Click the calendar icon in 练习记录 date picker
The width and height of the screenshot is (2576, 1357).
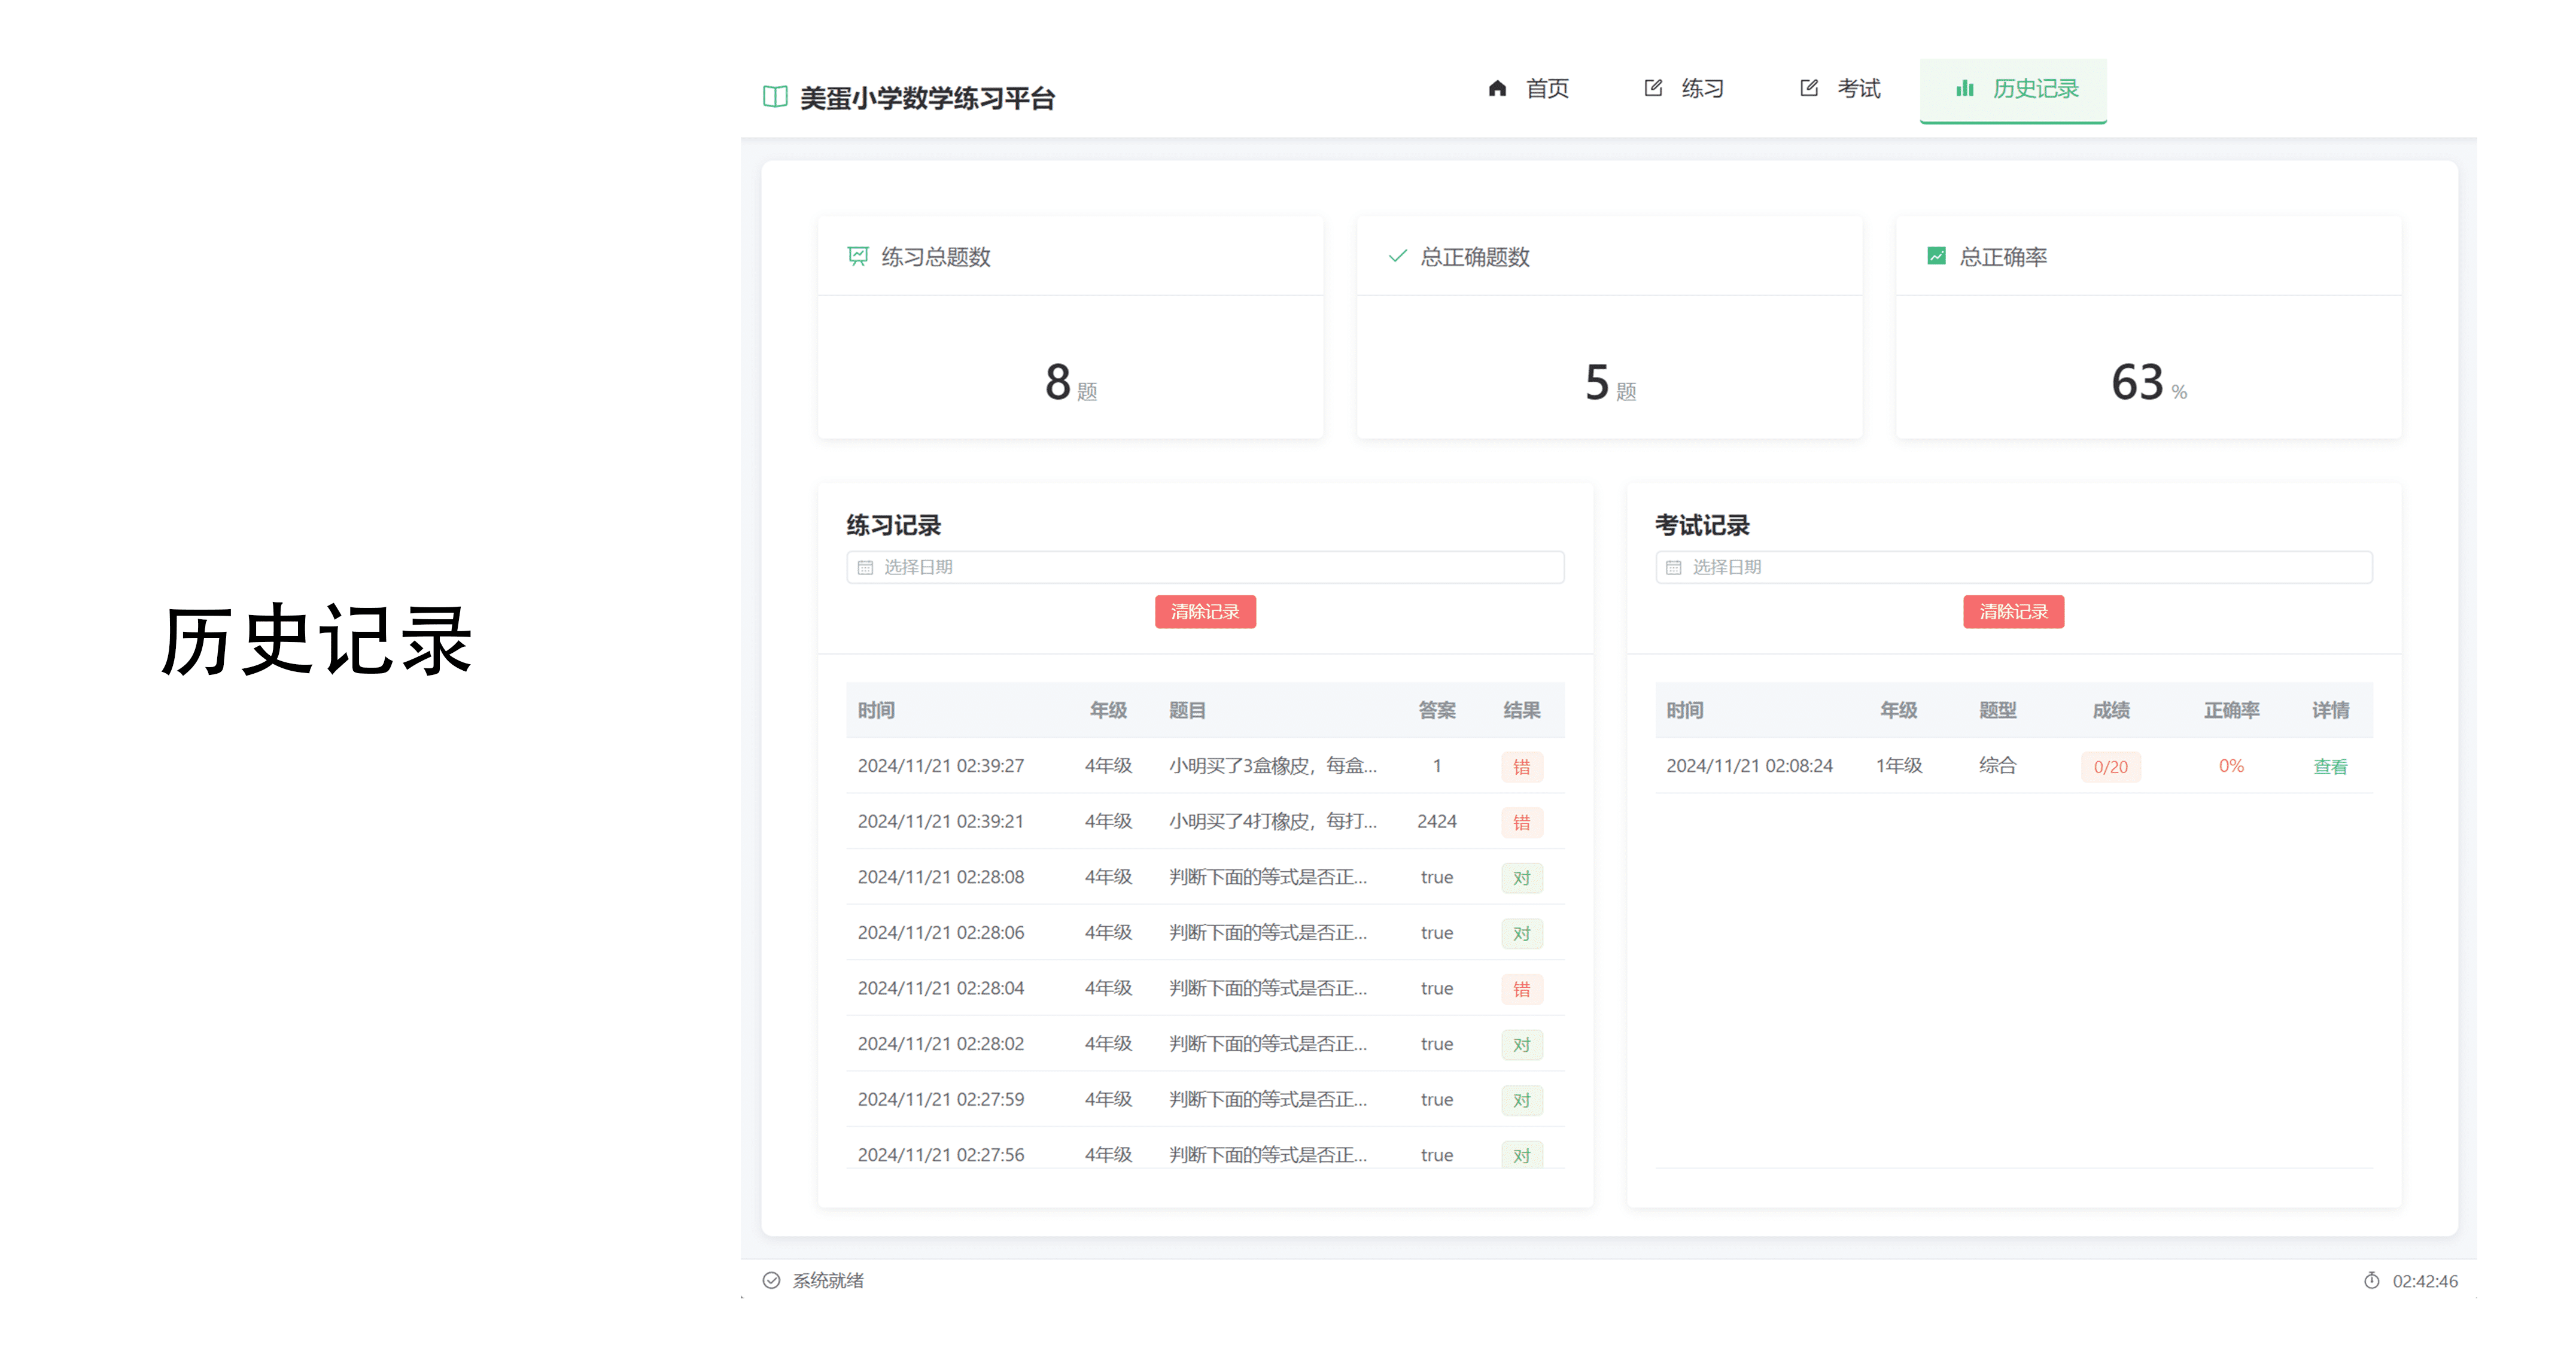pyautogui.click(x=865, y=567)
